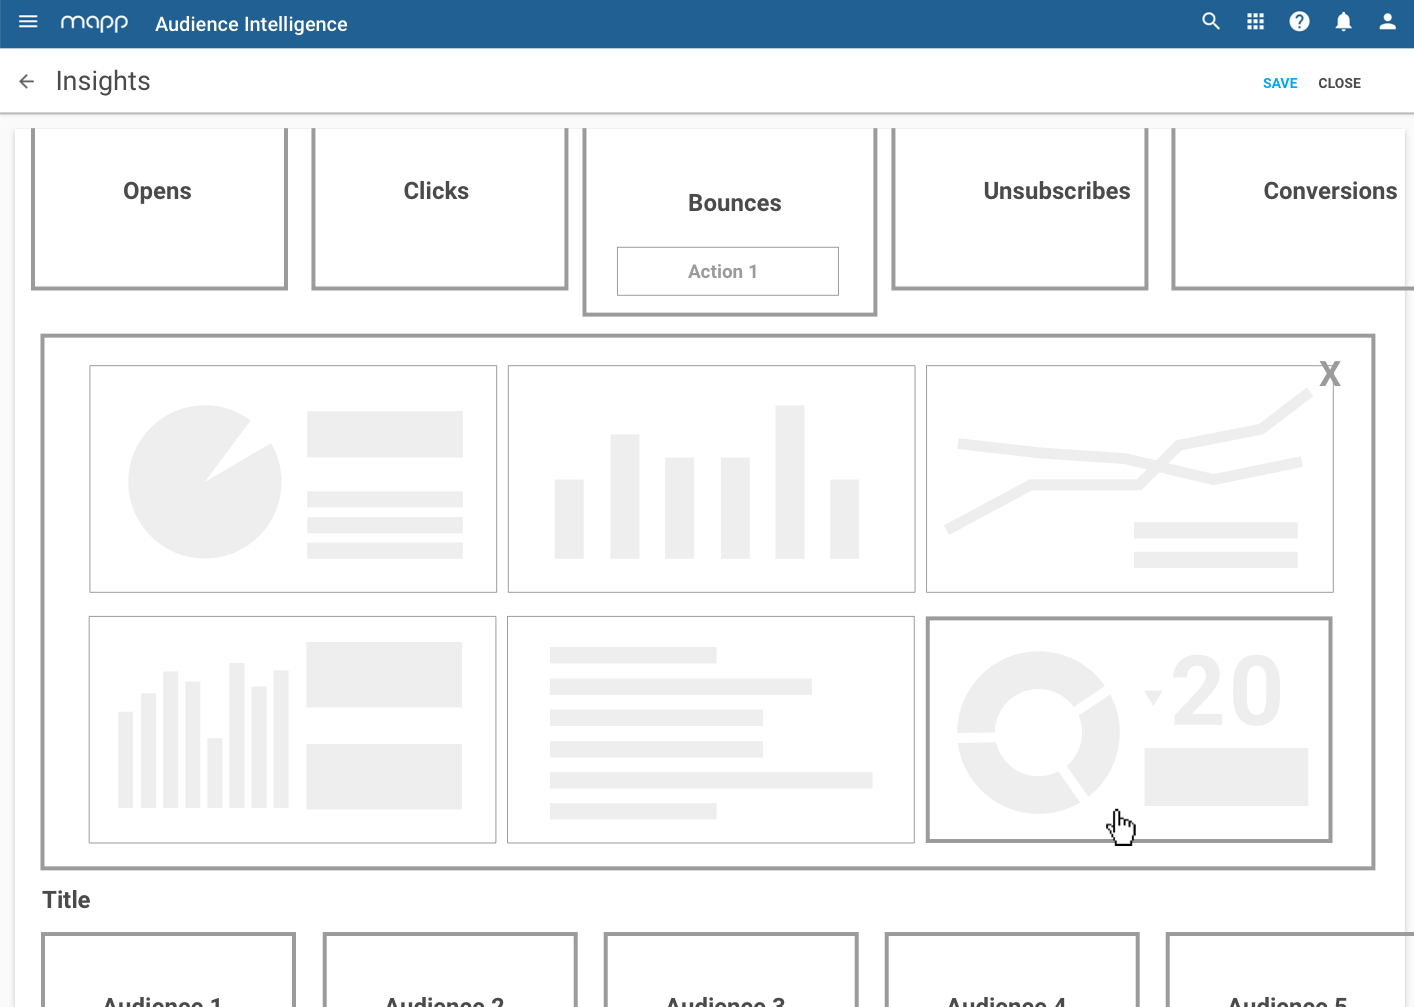Open notifications bell
The height and width of the screenshot is (1007, 1414).
coord(1343,22)
